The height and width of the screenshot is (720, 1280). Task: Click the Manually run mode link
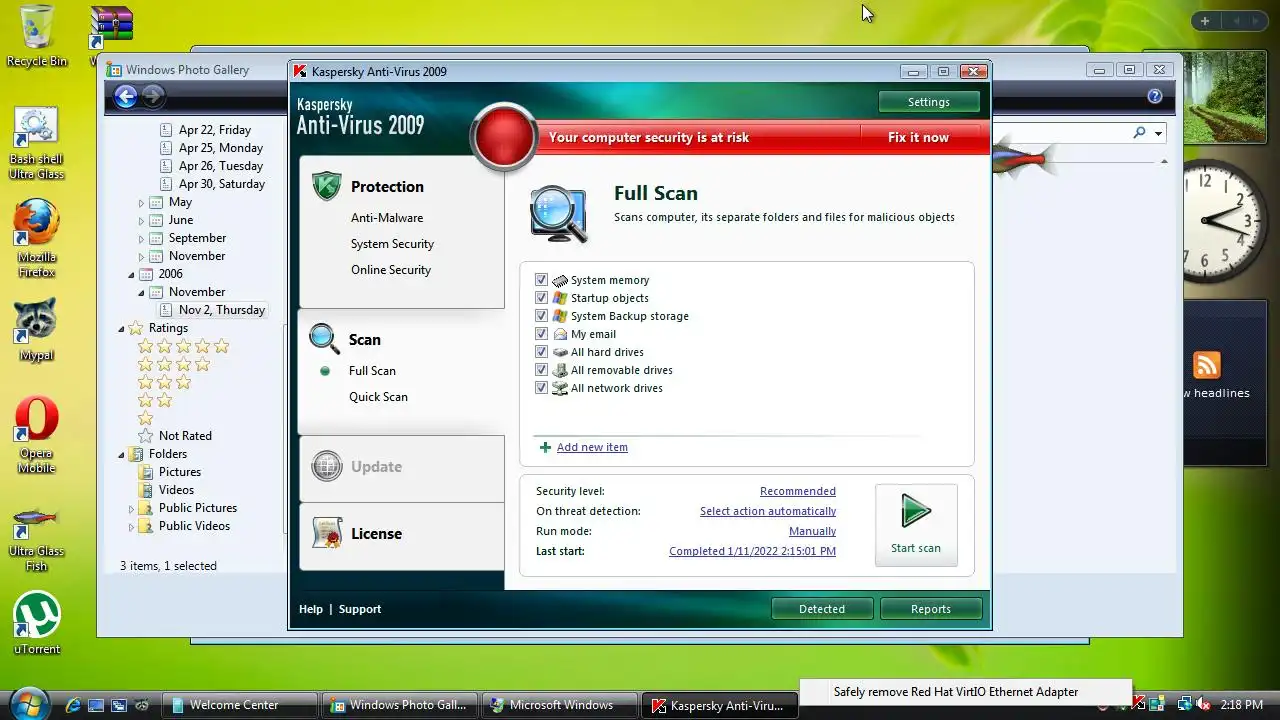click(x=812, y=531)
